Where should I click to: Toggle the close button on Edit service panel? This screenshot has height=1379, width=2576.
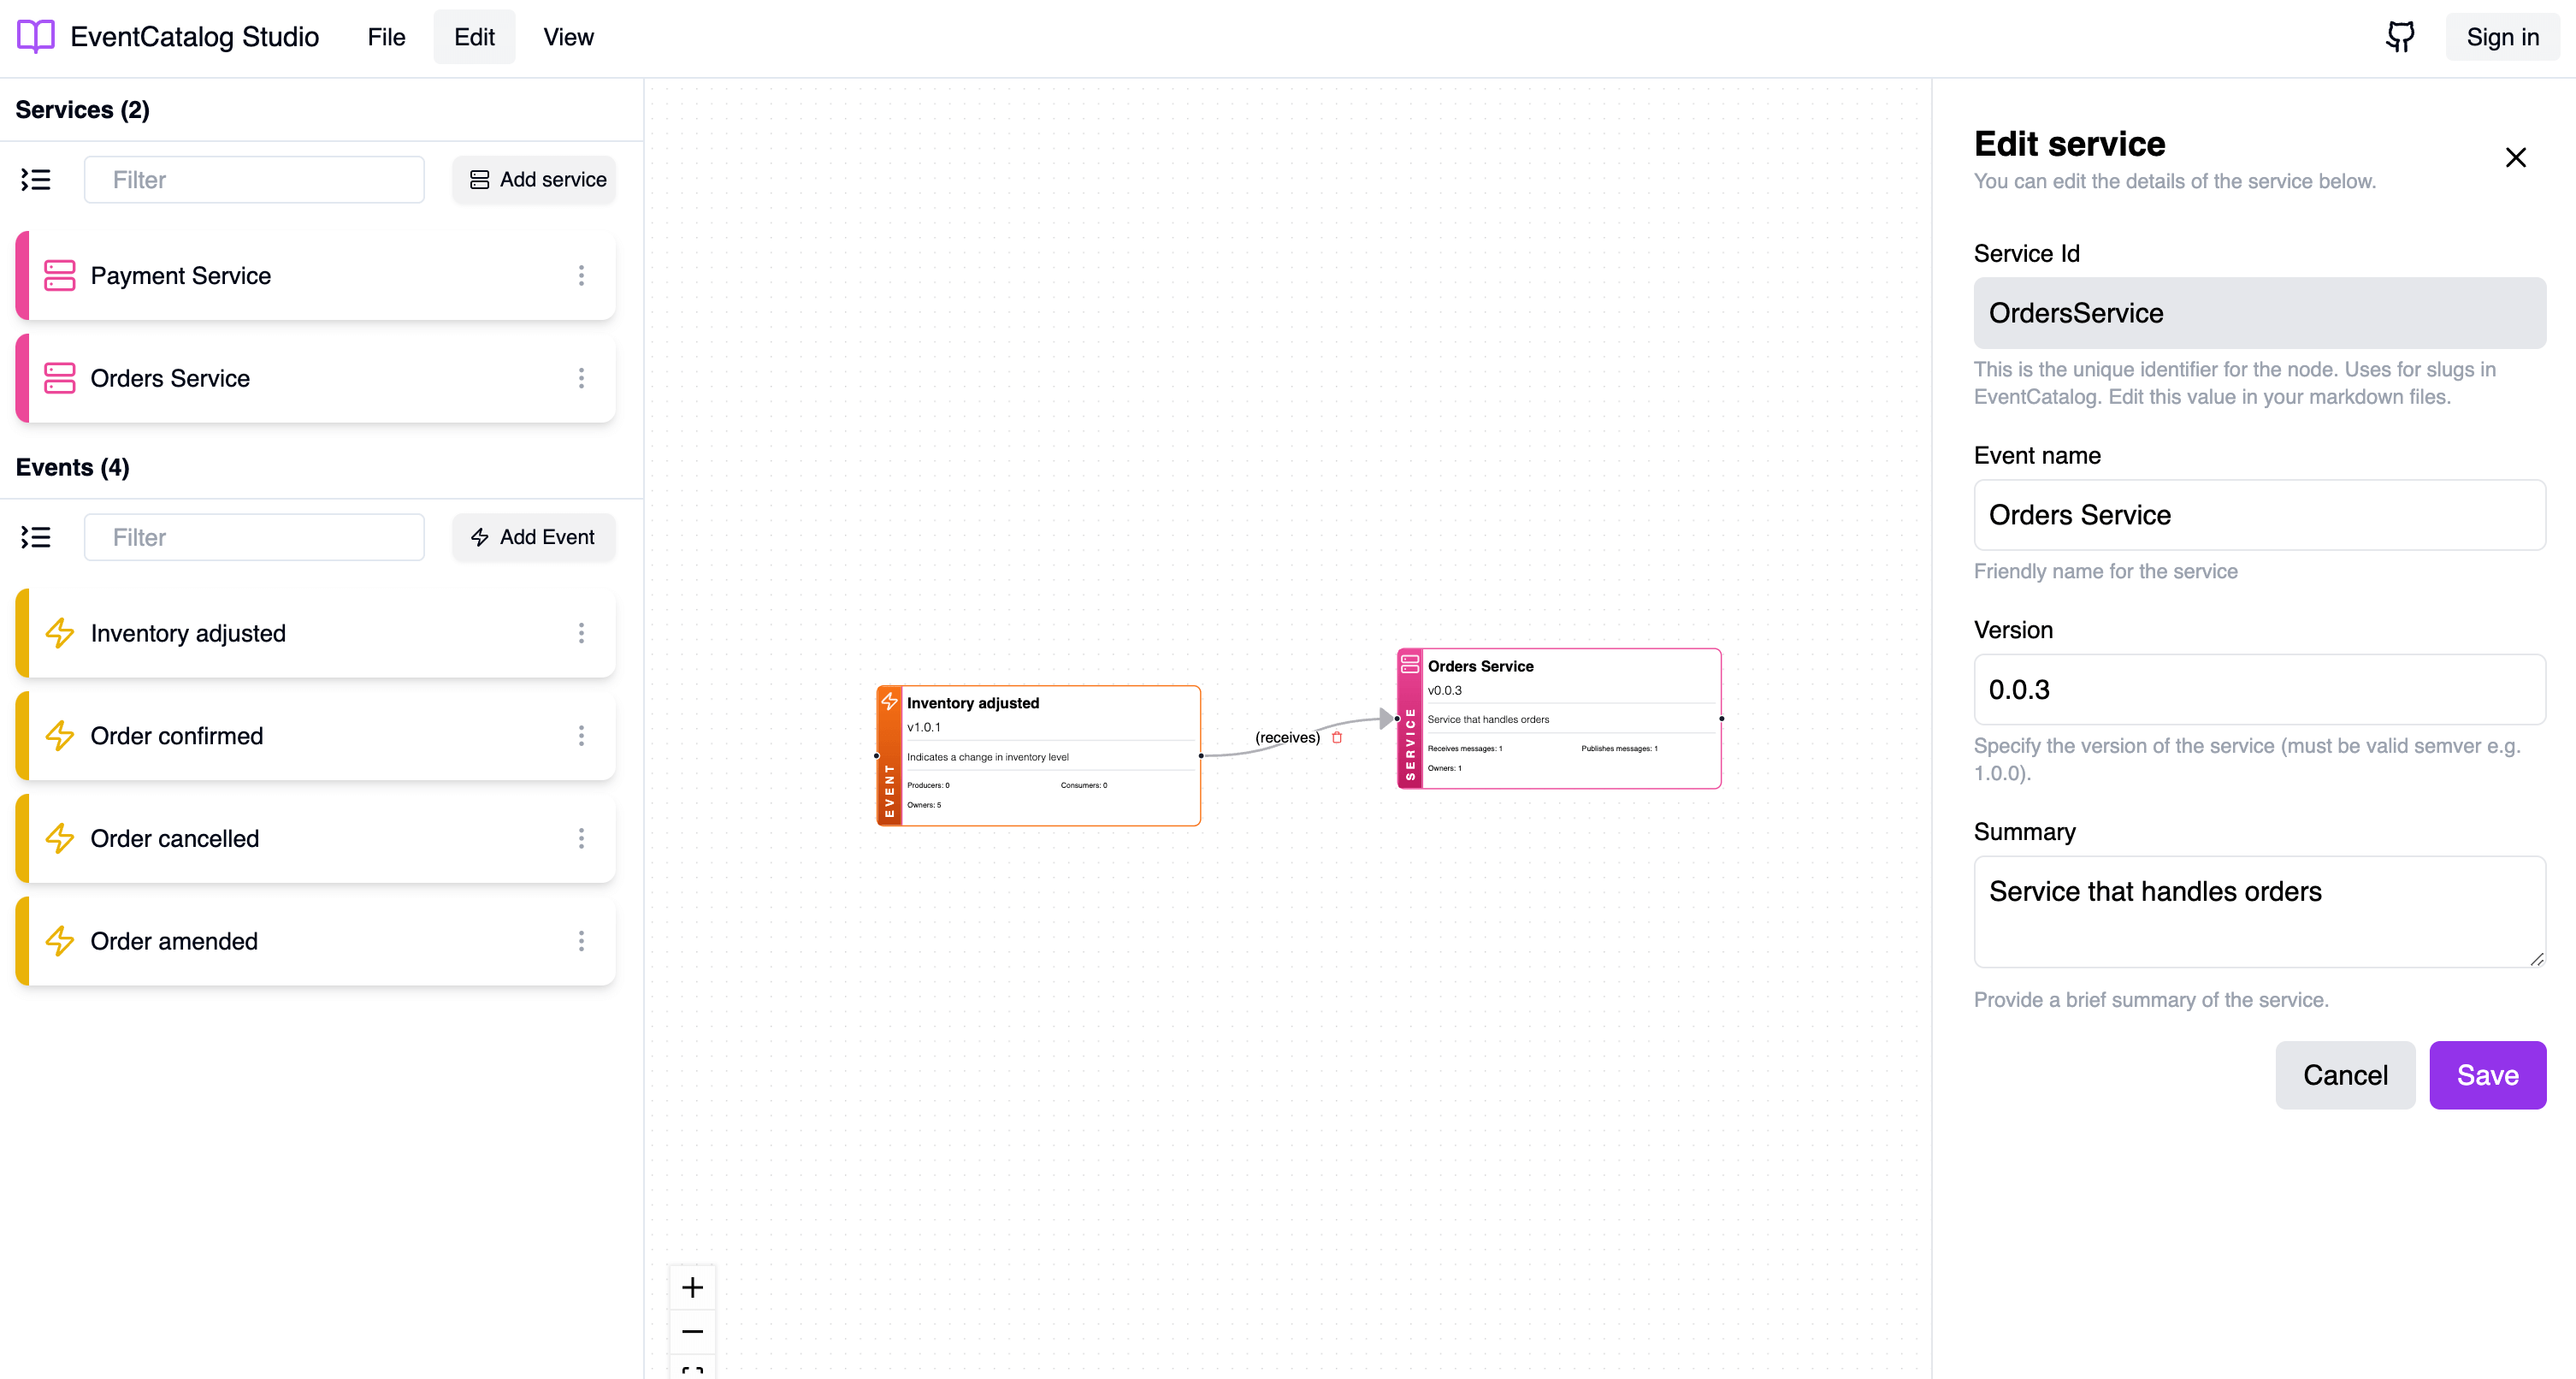2516,157
